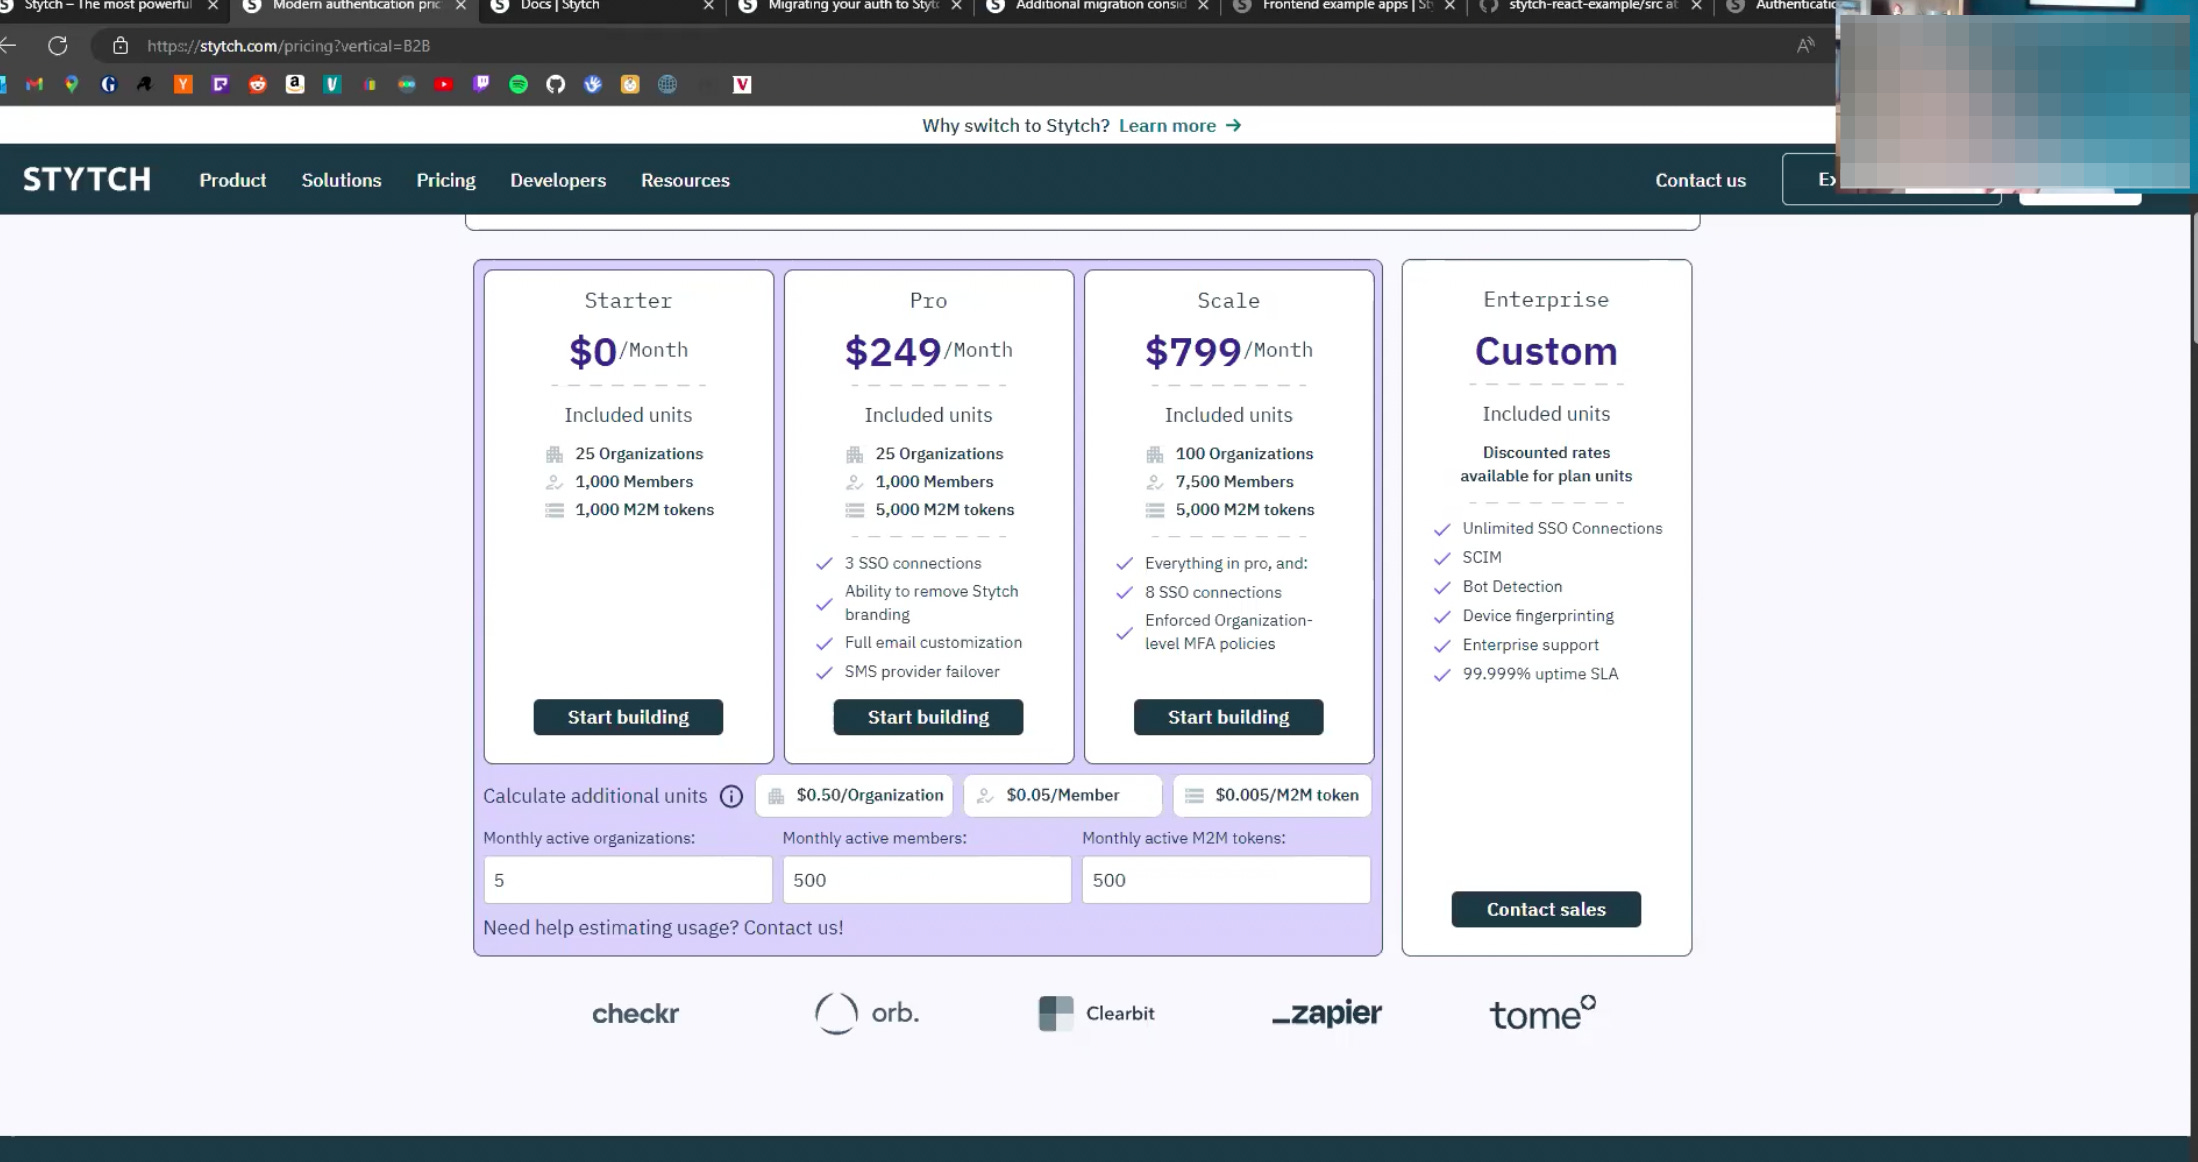The image size is (2198, 1162).
Task: Open the GitHub bookmark icon
Action: [555, 85]
